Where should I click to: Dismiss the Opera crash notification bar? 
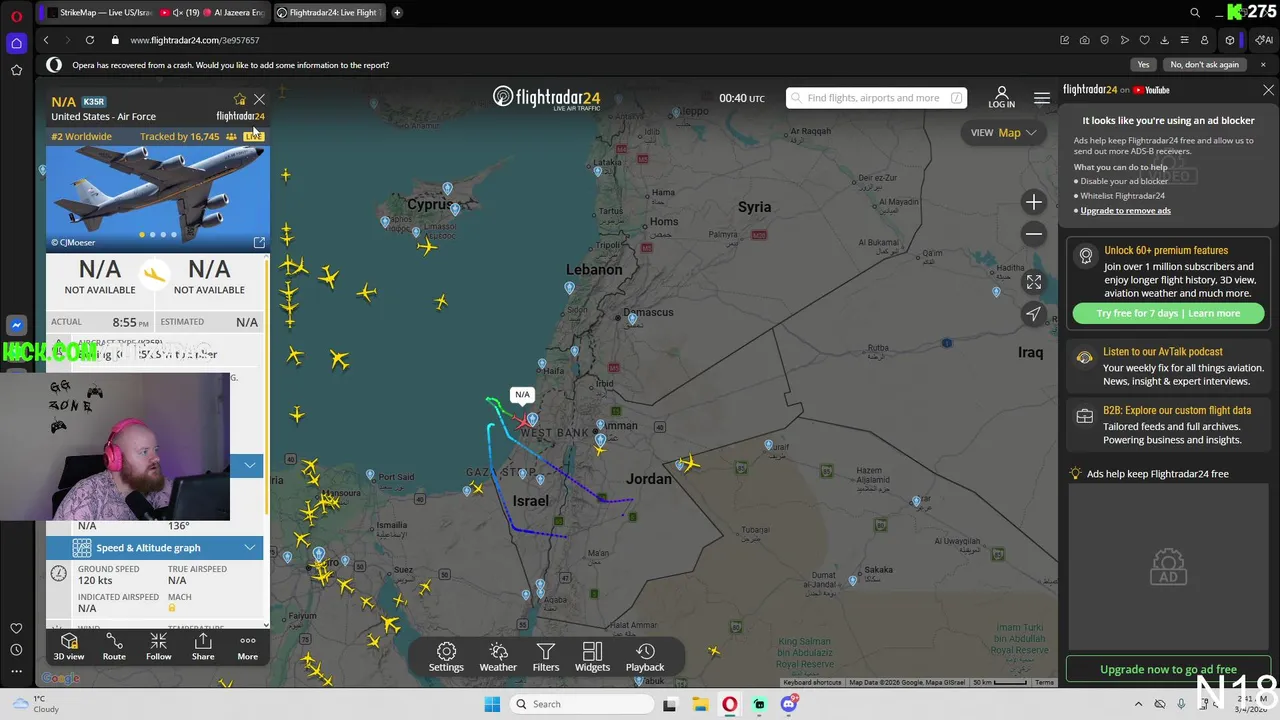(x=1263, y=65)
